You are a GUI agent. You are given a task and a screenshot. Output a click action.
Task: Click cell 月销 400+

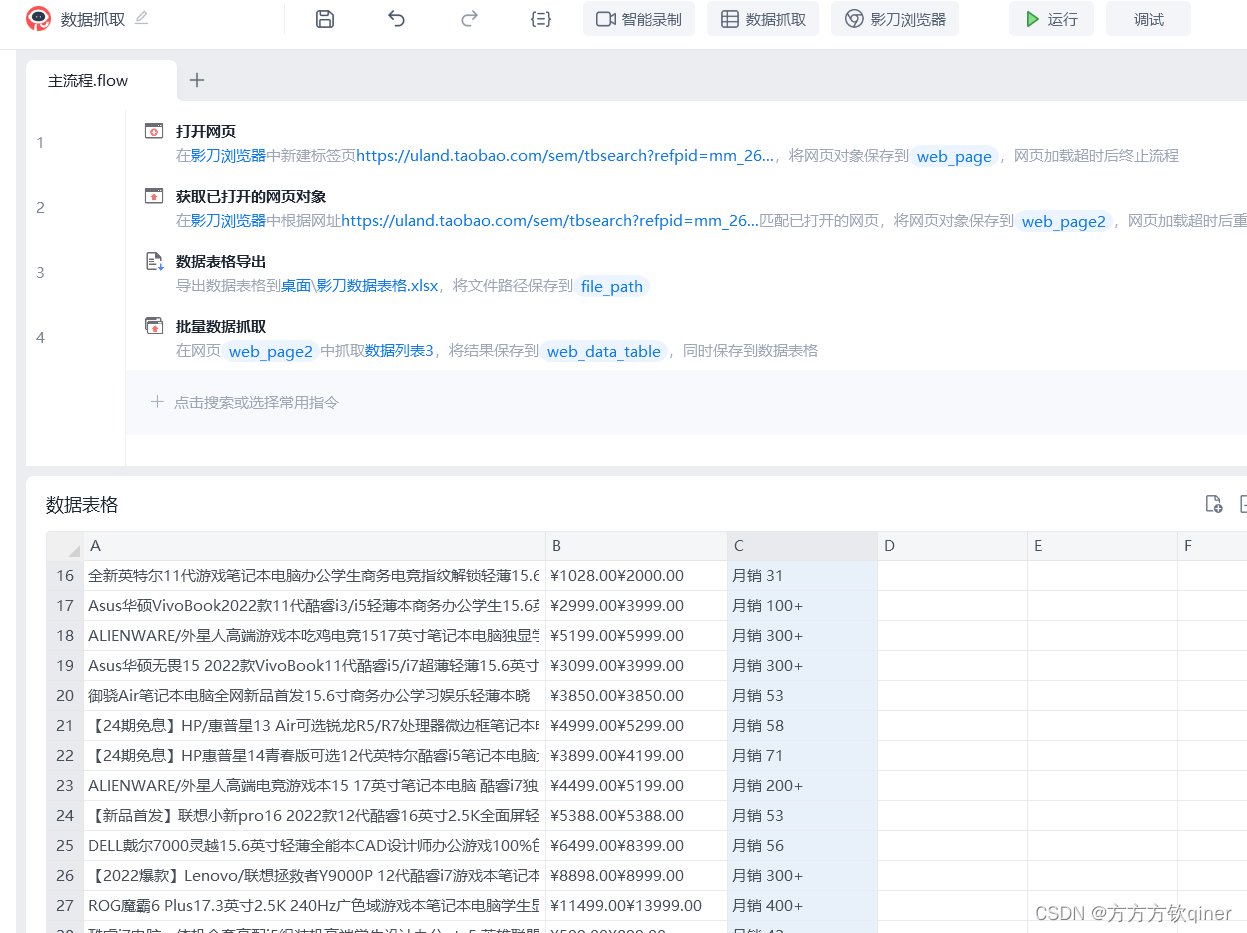point(803,906)
